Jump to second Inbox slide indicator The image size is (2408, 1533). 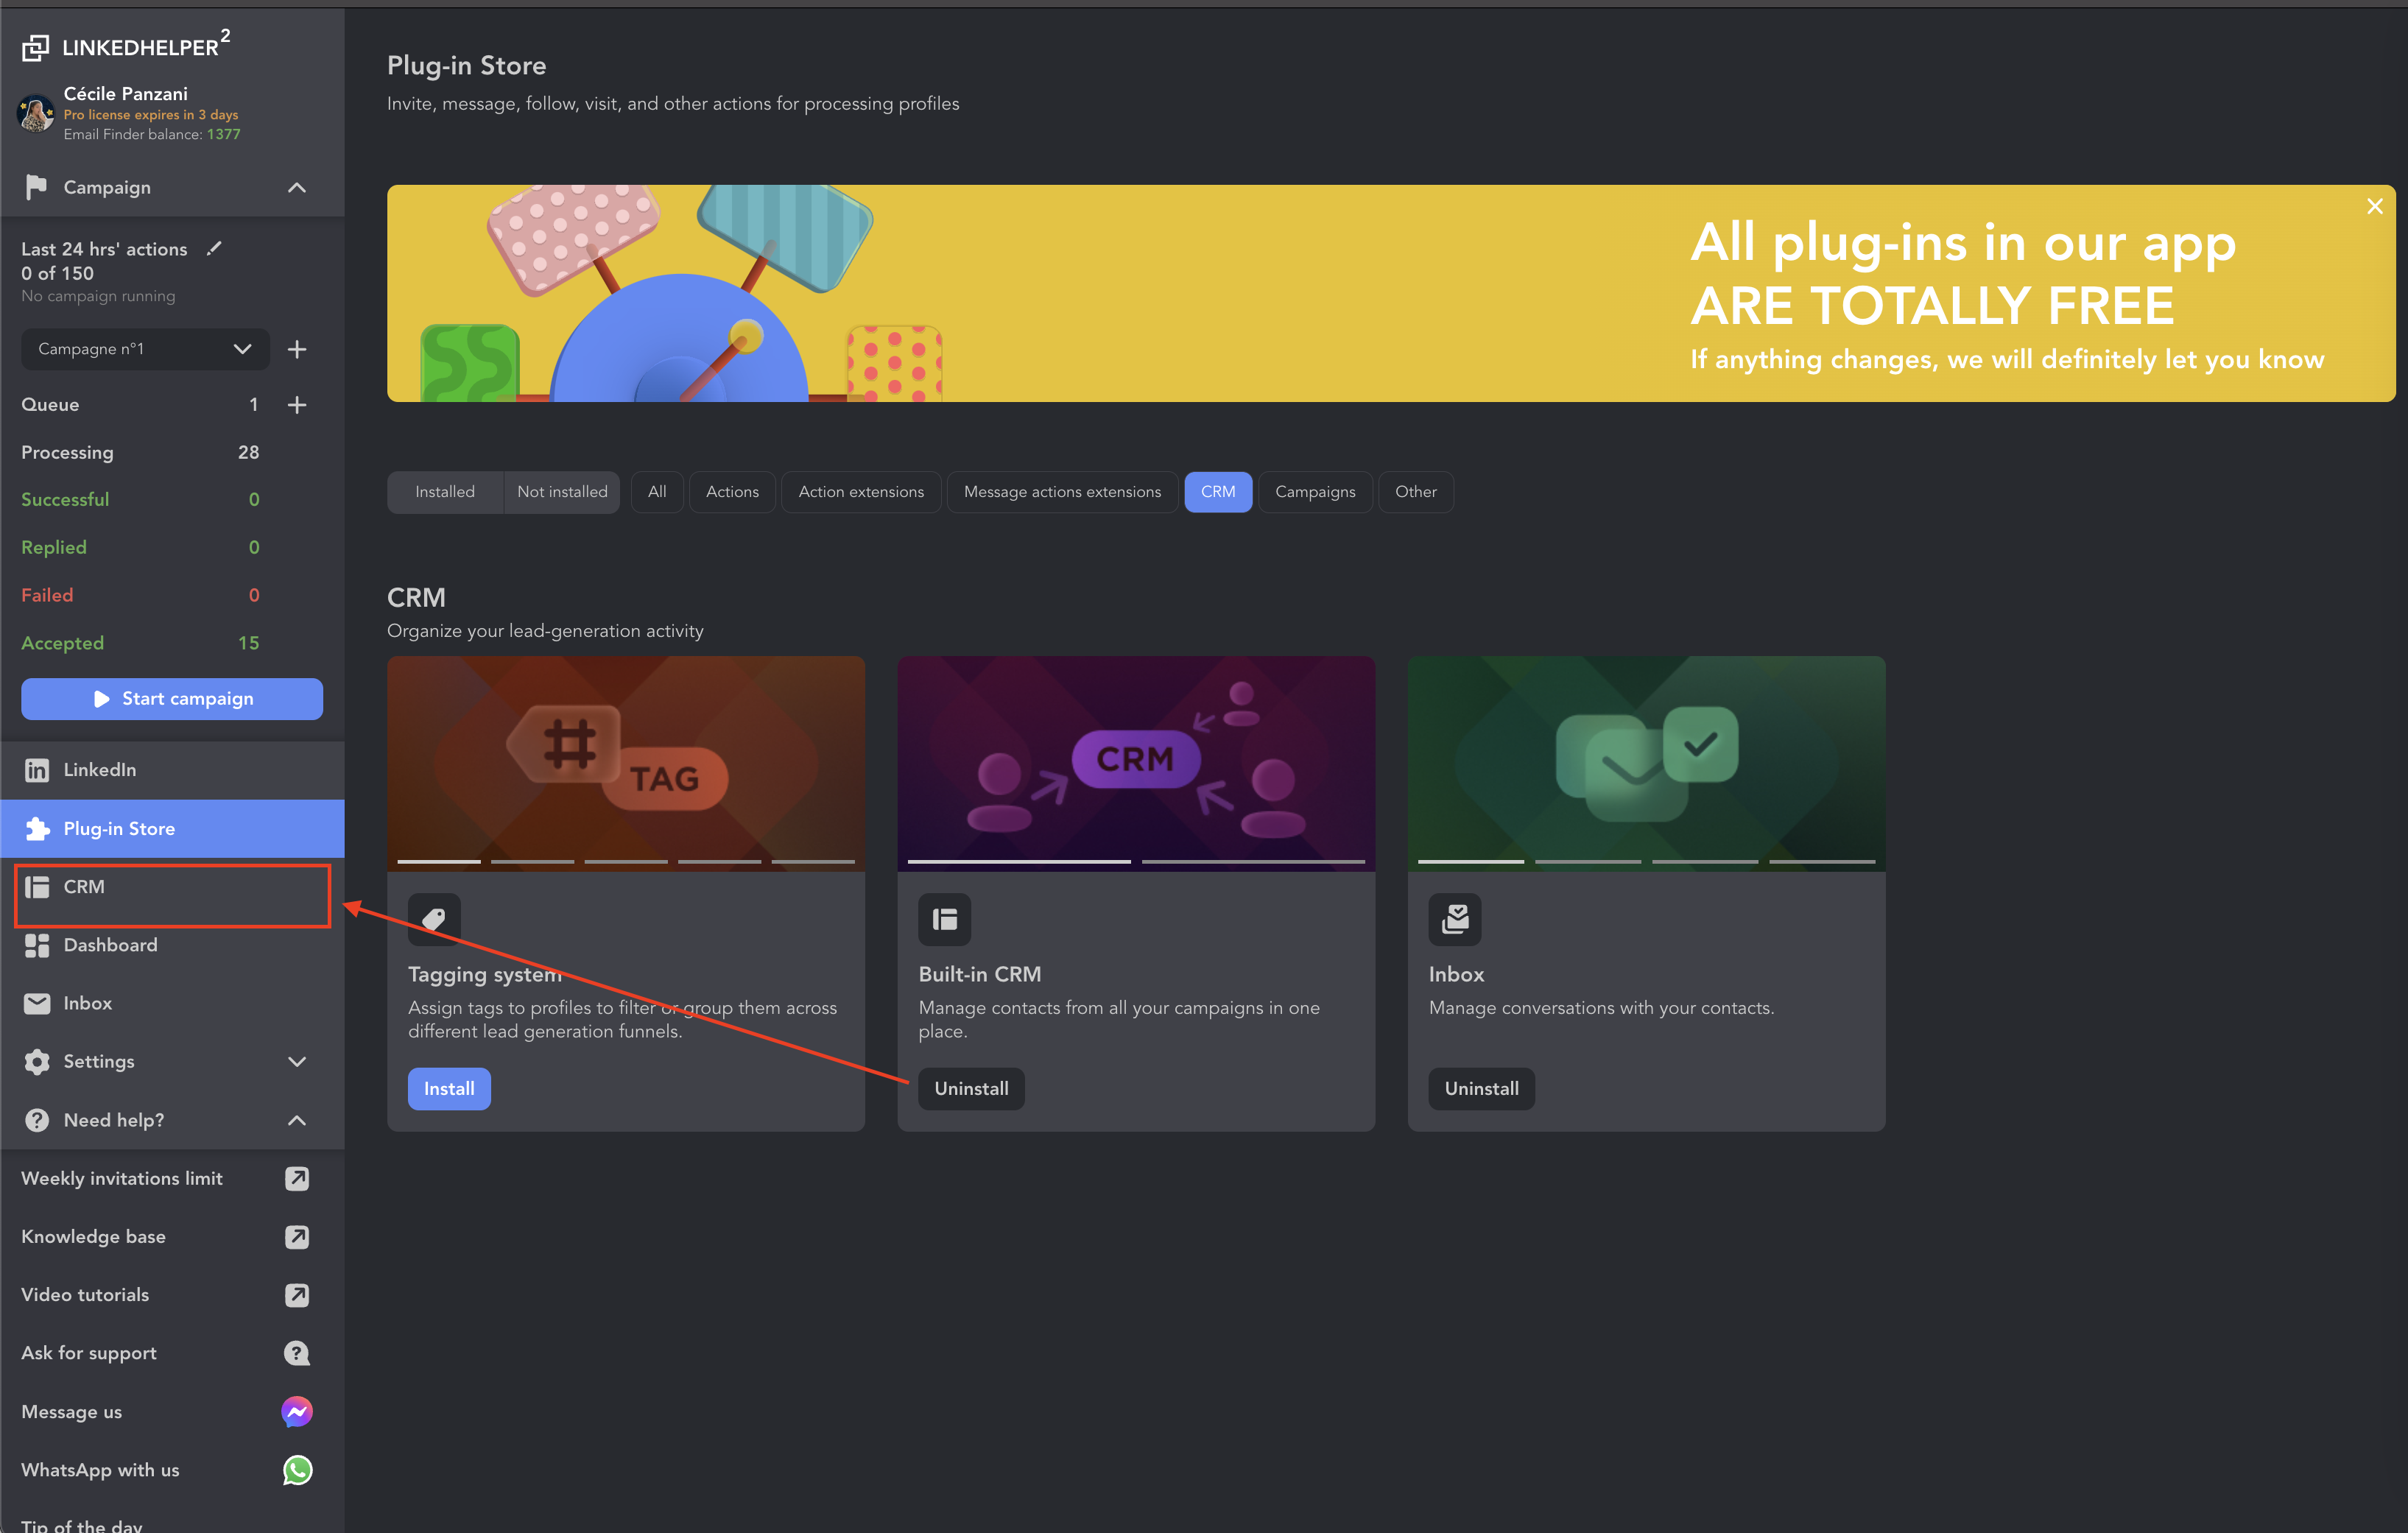[x=1588, y=861]
